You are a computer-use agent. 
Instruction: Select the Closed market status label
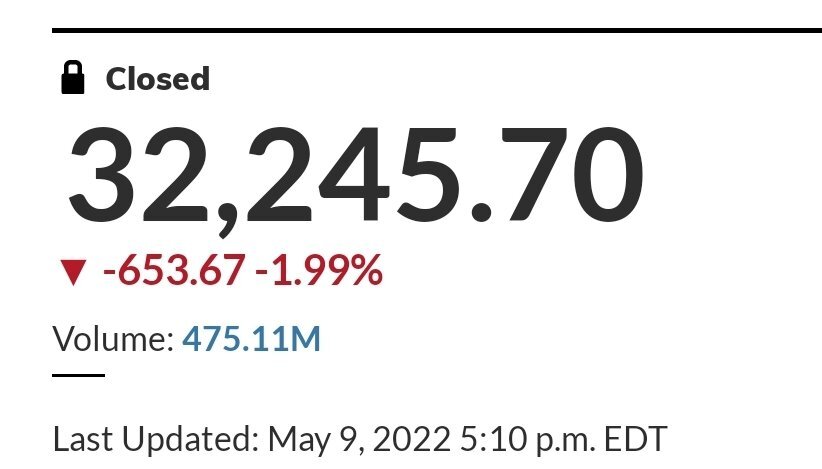tap(158, 79)
